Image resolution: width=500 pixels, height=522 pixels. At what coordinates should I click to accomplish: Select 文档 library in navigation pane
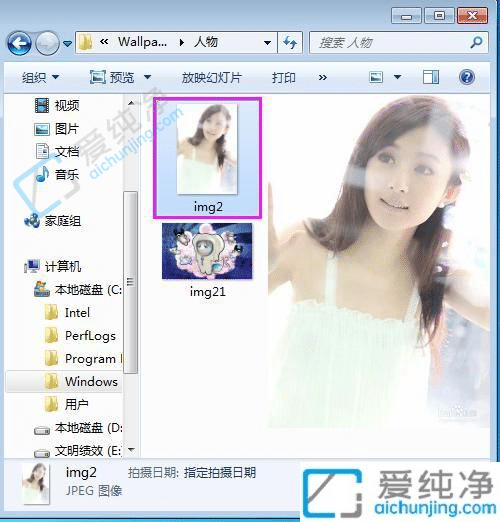(57, 151)
